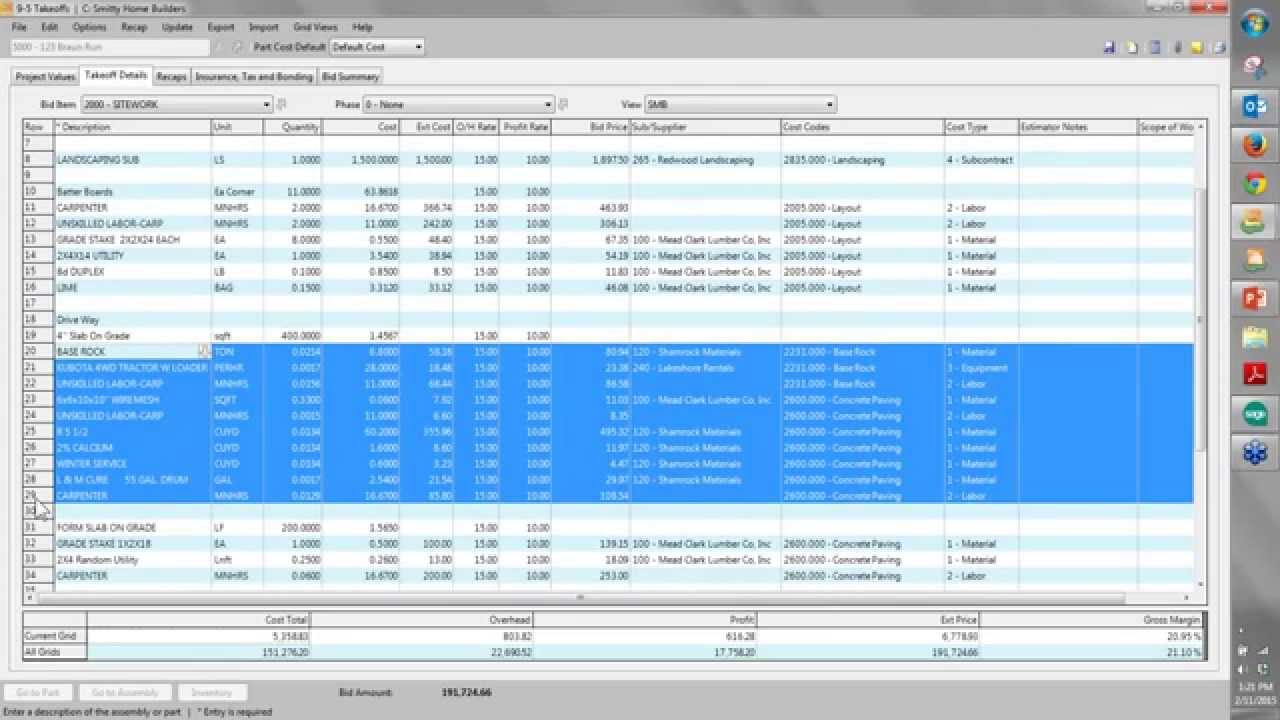Click the 400.0000 quantity cell
The image size is (1280, 720).
[292, 336]
